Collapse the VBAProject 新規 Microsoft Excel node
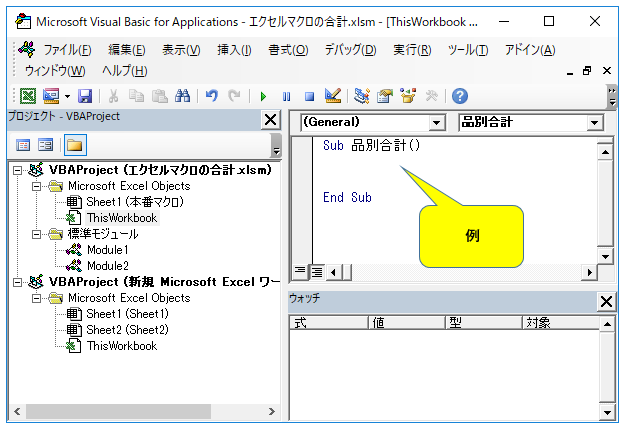Image resolution: width=626 pixels, height=430 pixels. [17, 282]
